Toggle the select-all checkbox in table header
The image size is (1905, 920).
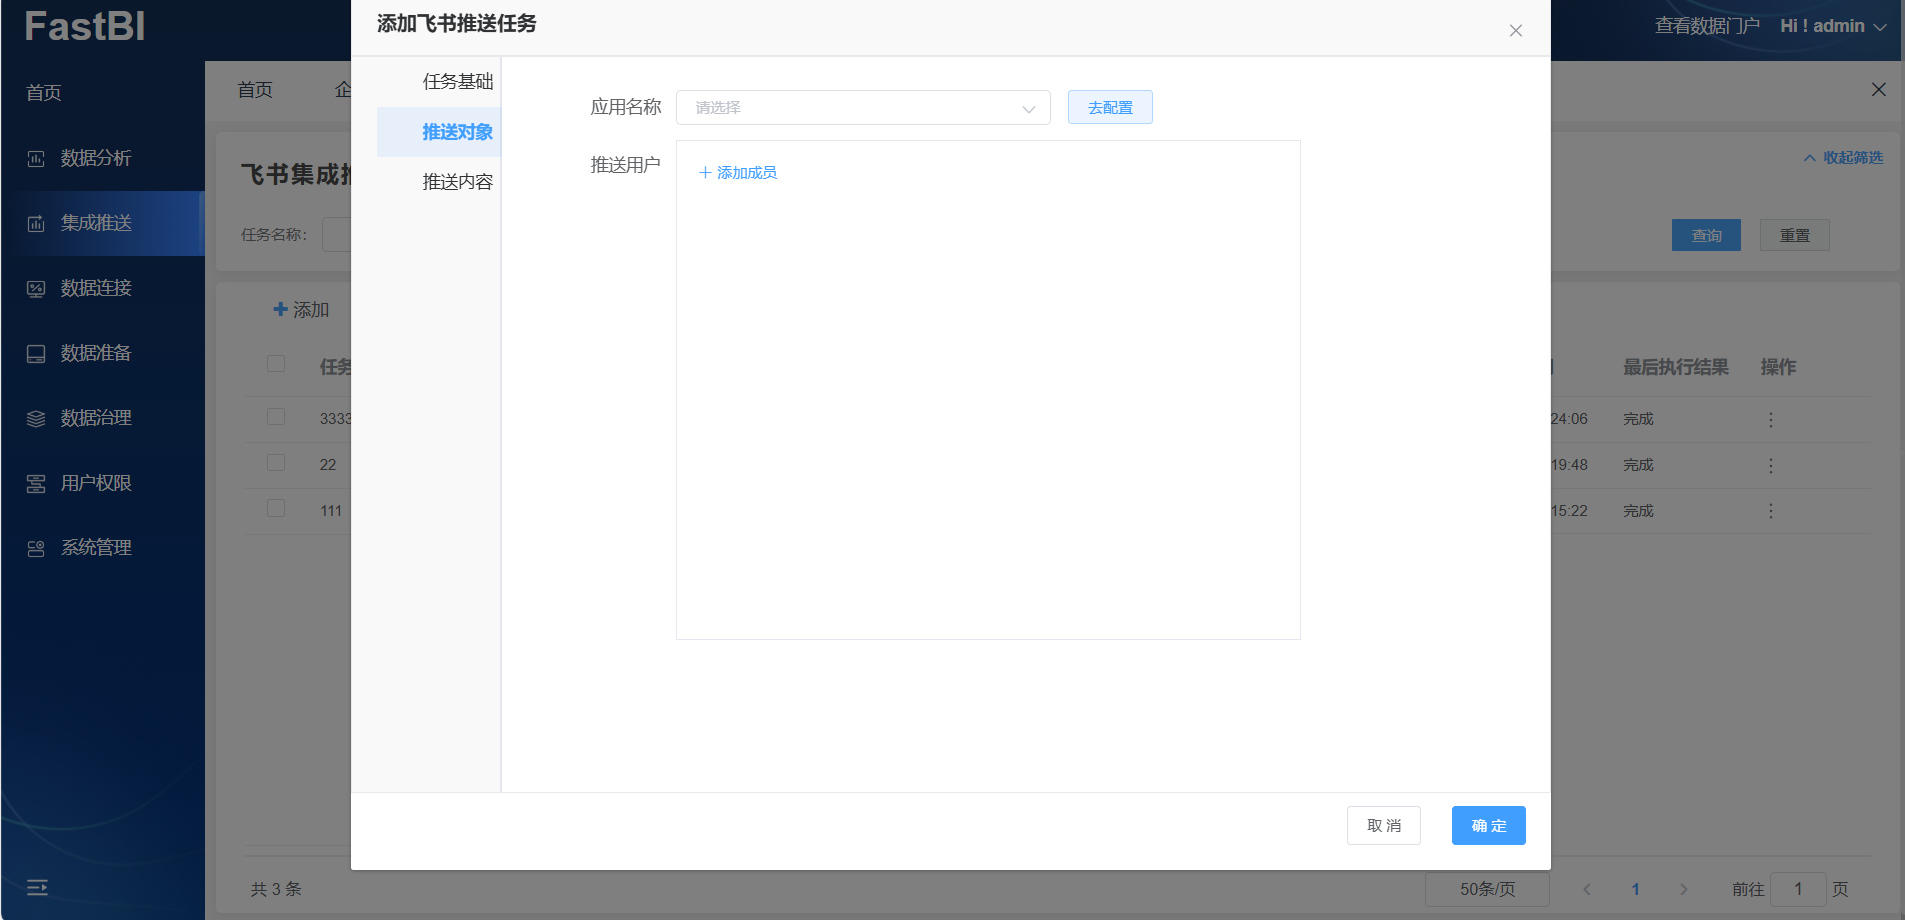tap(276, 364)
